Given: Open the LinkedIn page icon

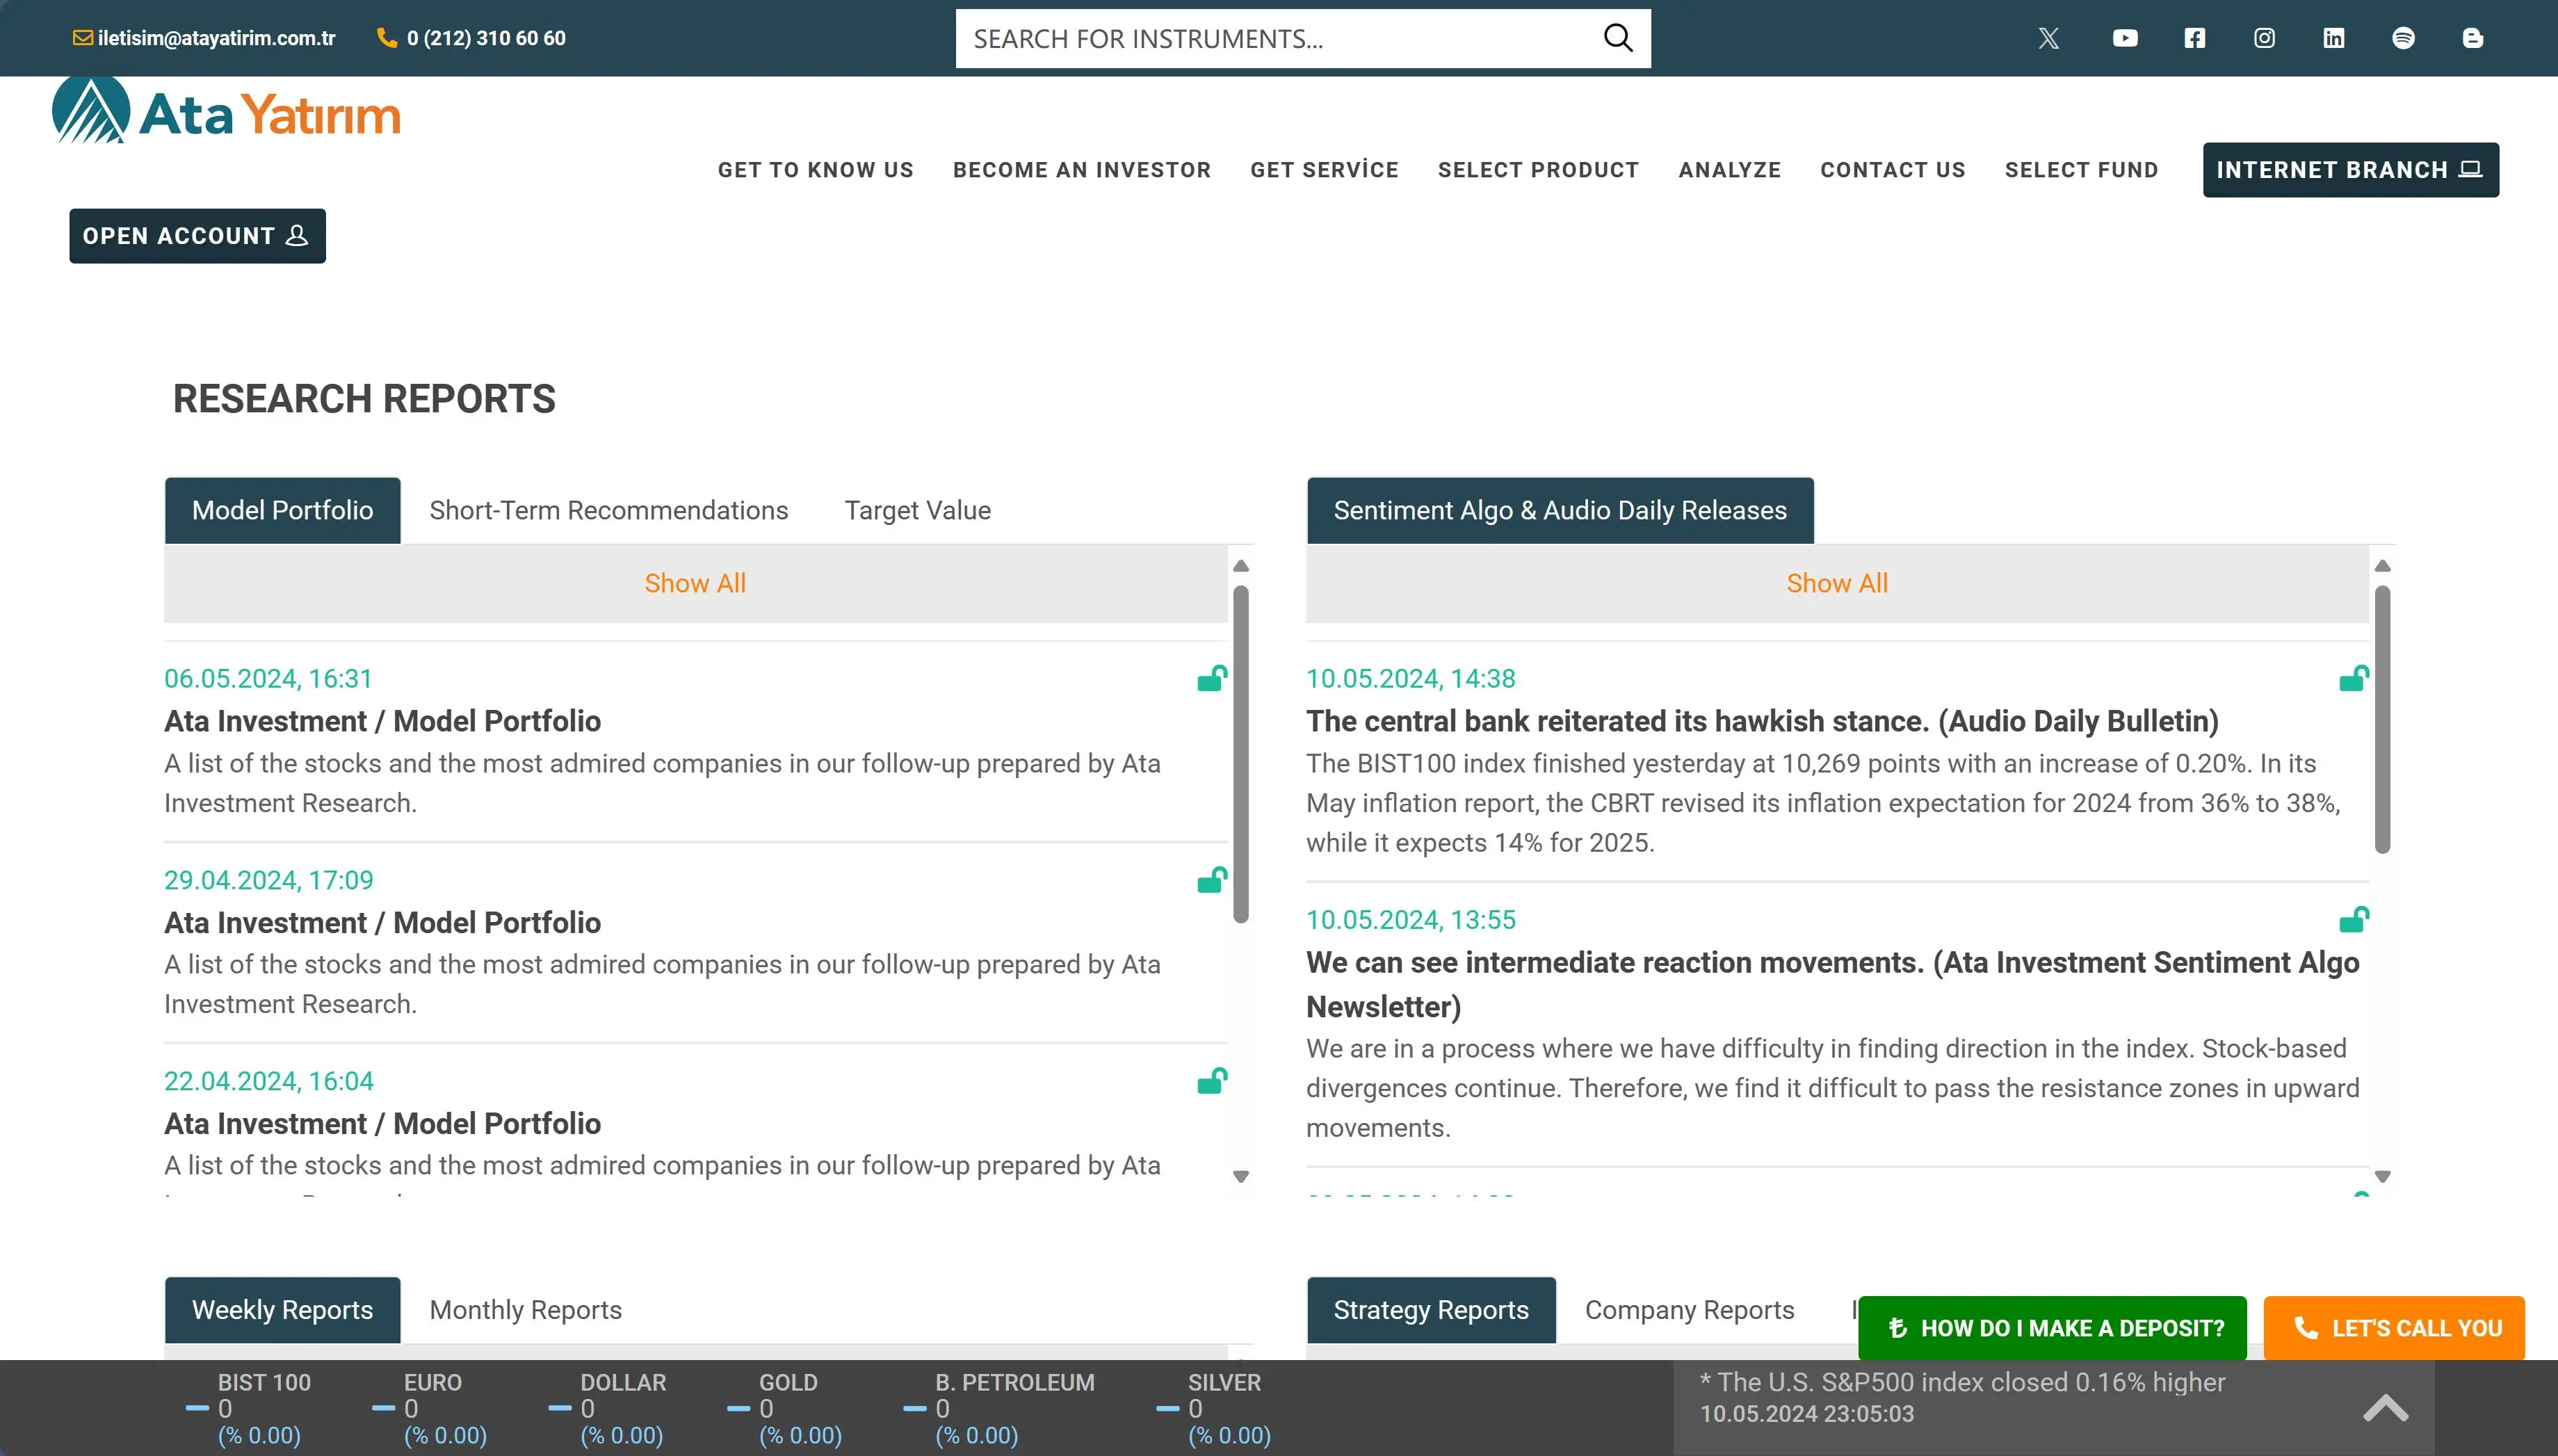Looking at the screenshot, I should 2334,38.
